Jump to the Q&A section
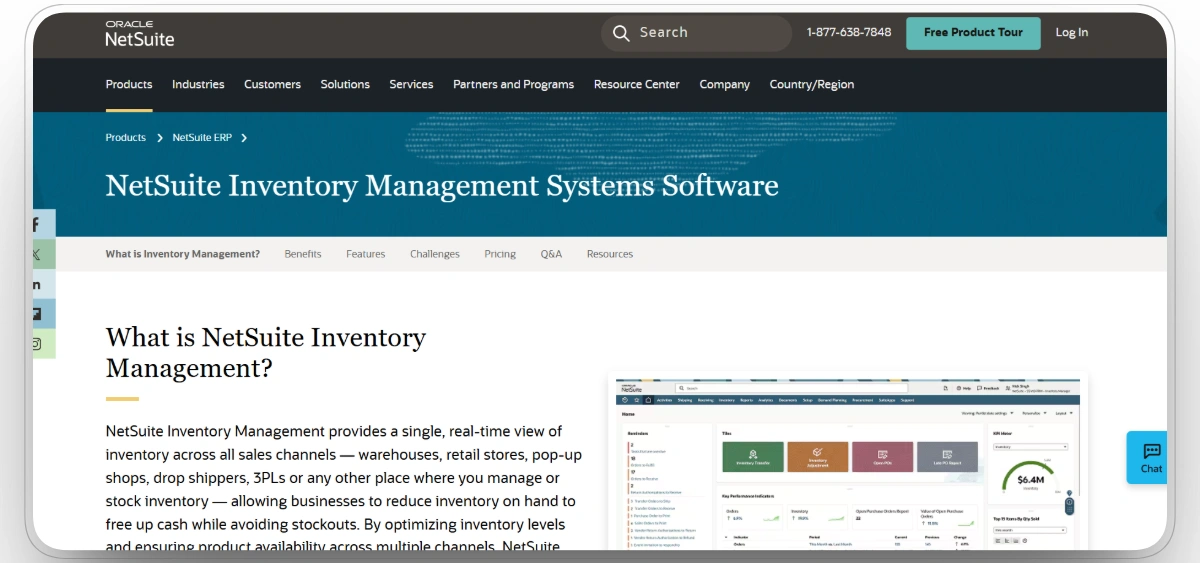Image resolution: width=1200 pixels, height=563 pixels. [552, 254]
